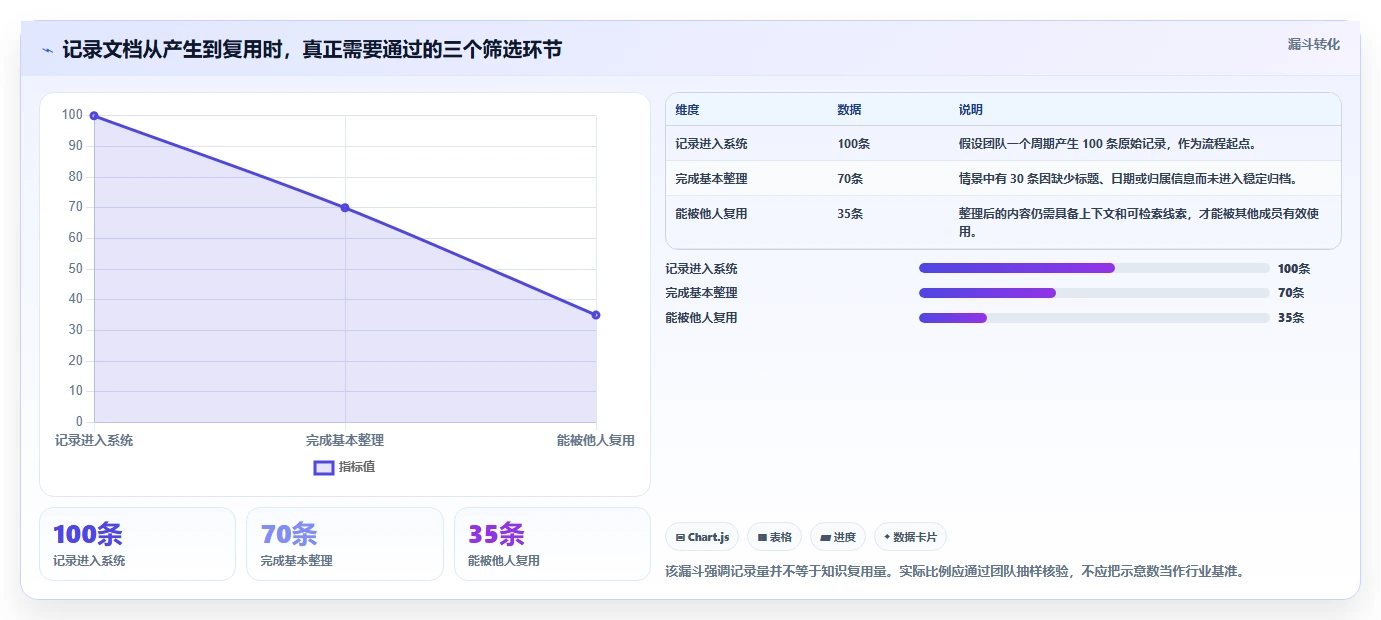Click the progress bar for 完成基本整理
The image size is (1381, 620).
(x=1094, y=293)
